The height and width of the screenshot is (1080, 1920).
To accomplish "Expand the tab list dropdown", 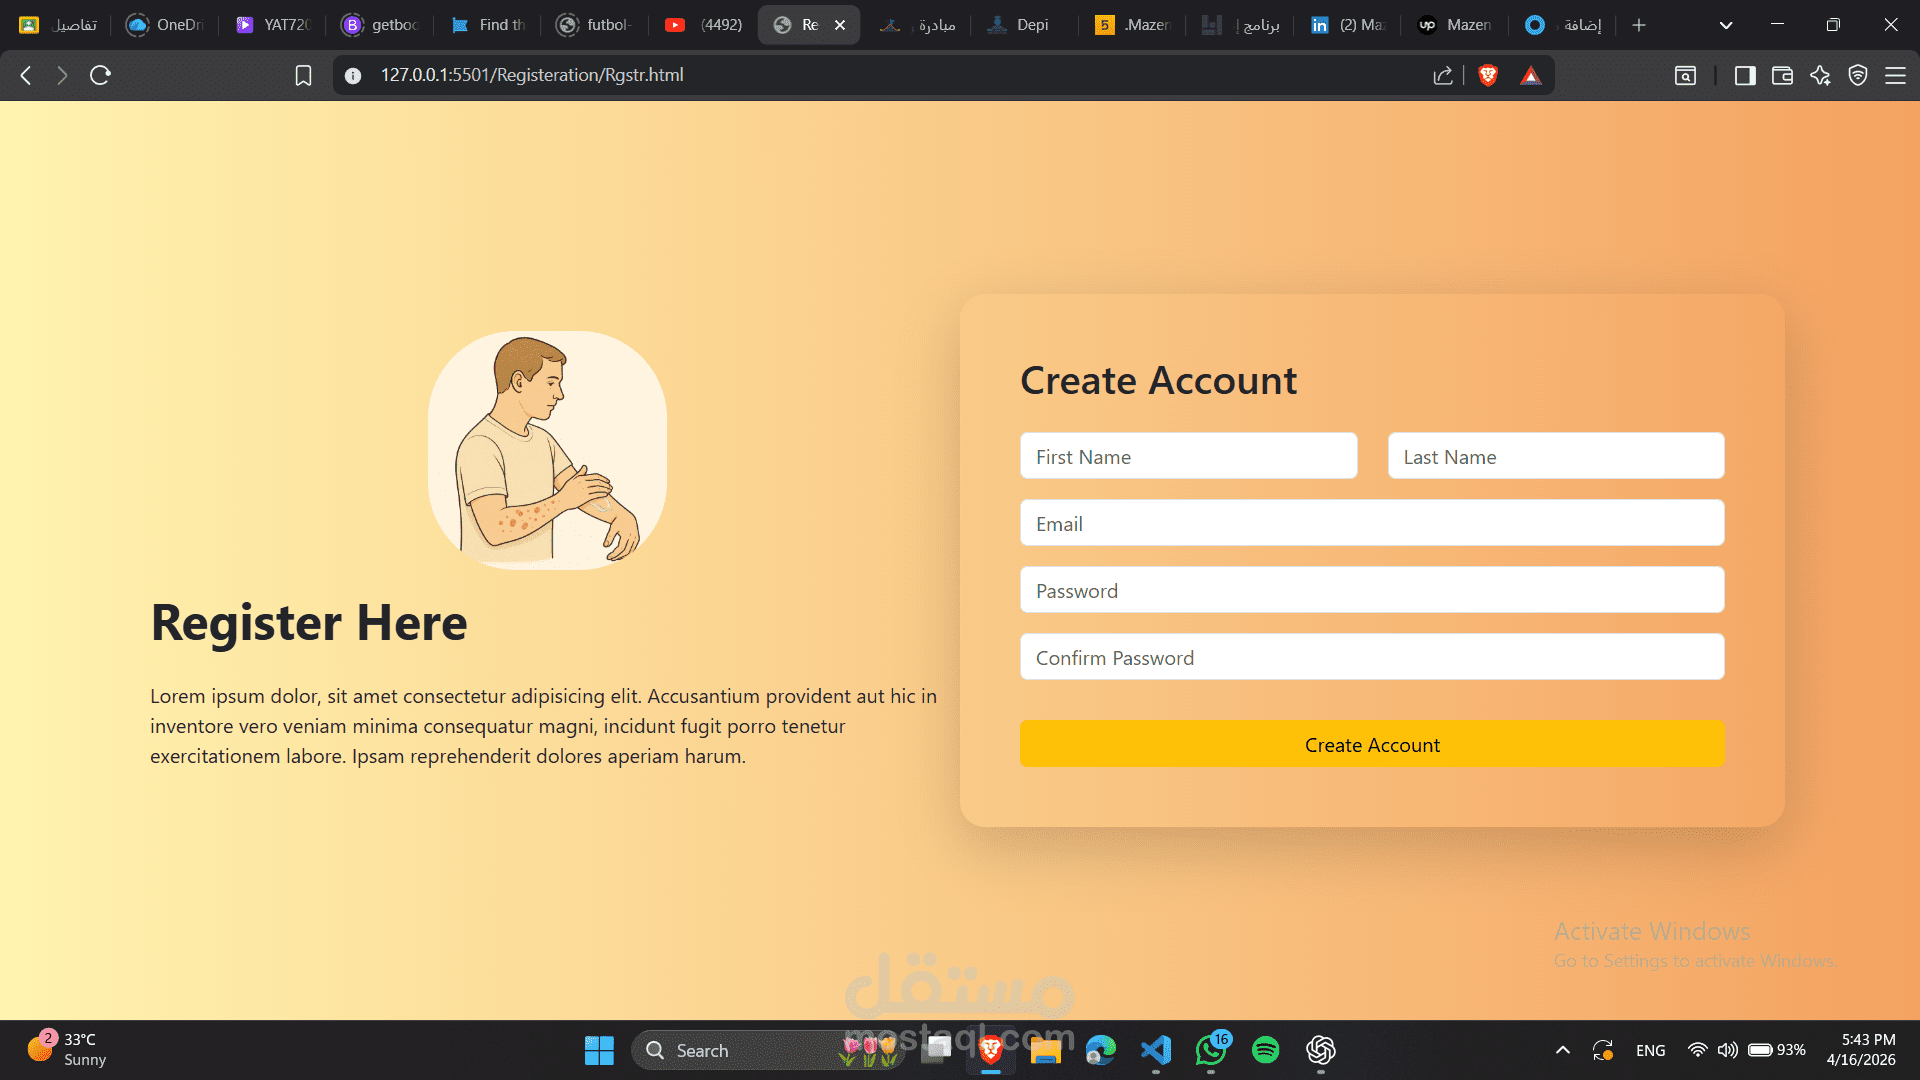I will pyautogui.click(x=1726, y=25).
